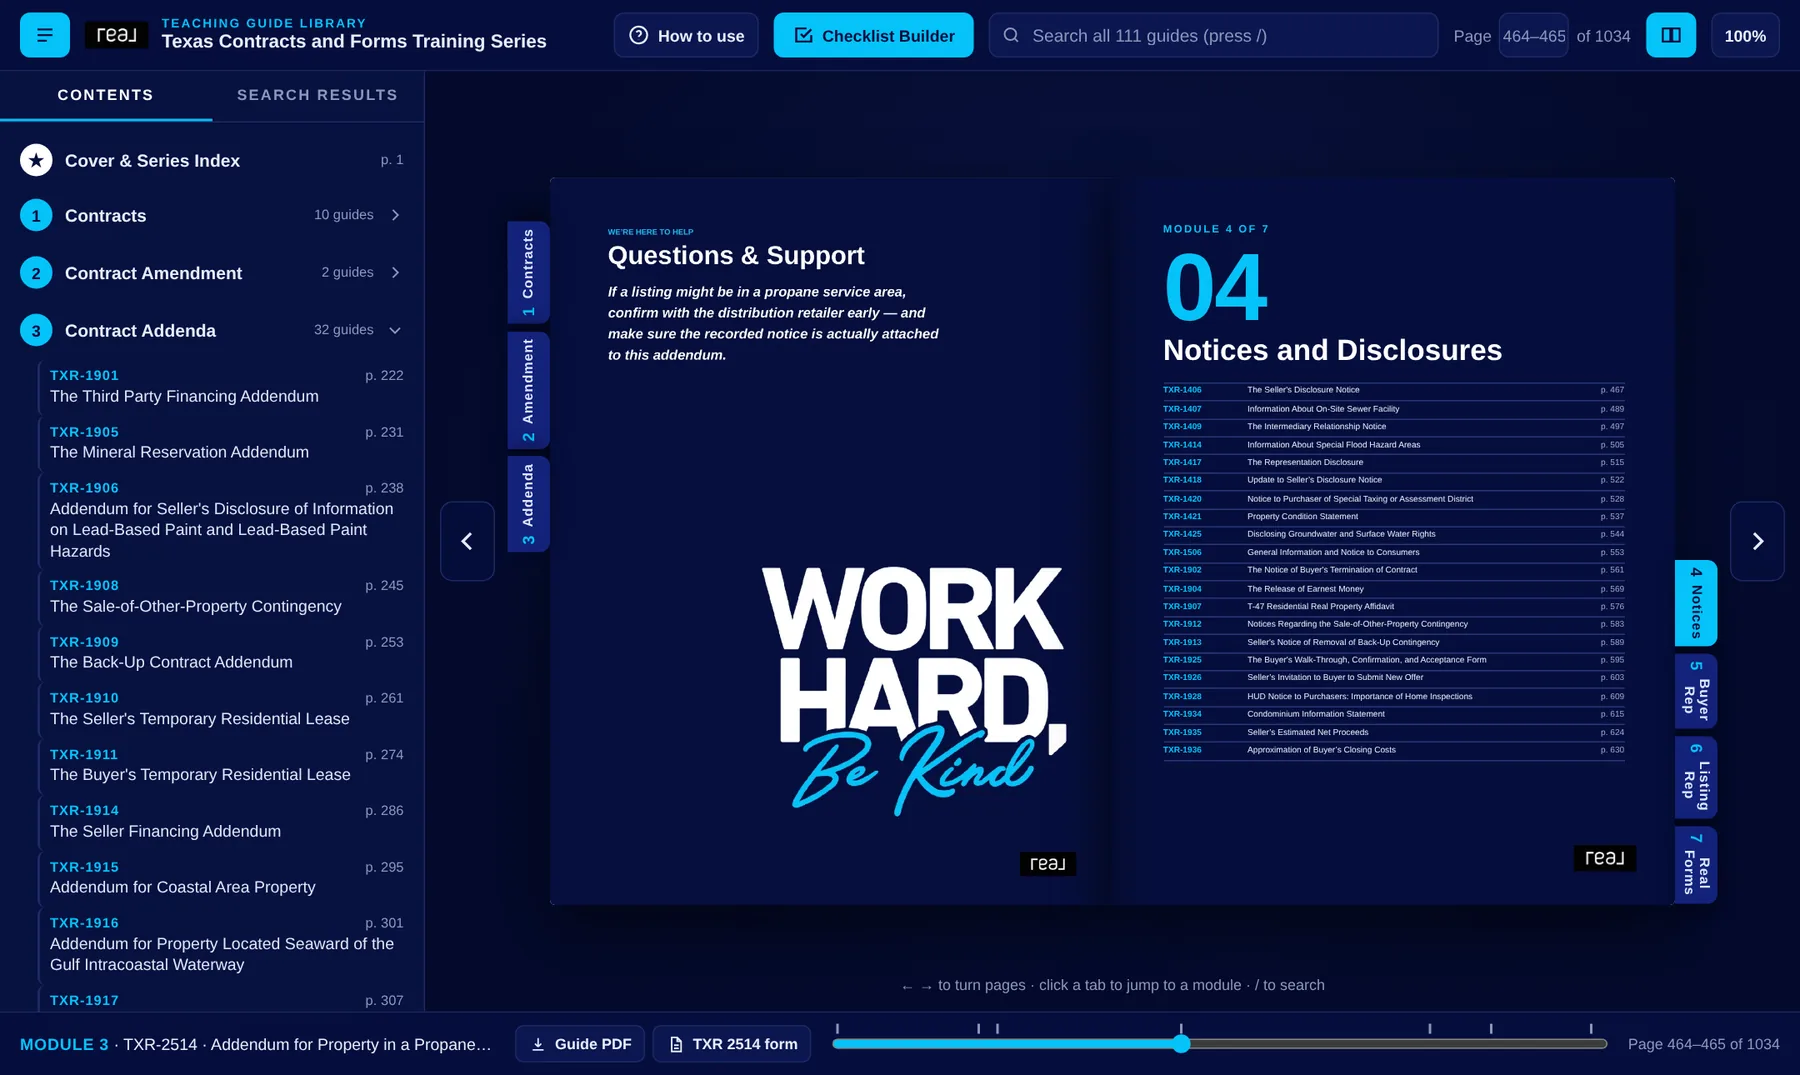Click TXR-1934 Condominium Information Statement row

coord(1393,714)
